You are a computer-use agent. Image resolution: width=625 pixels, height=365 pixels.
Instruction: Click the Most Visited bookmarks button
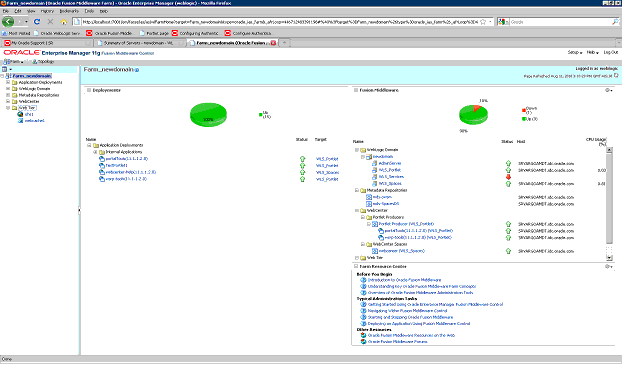[x=16, y=33]
